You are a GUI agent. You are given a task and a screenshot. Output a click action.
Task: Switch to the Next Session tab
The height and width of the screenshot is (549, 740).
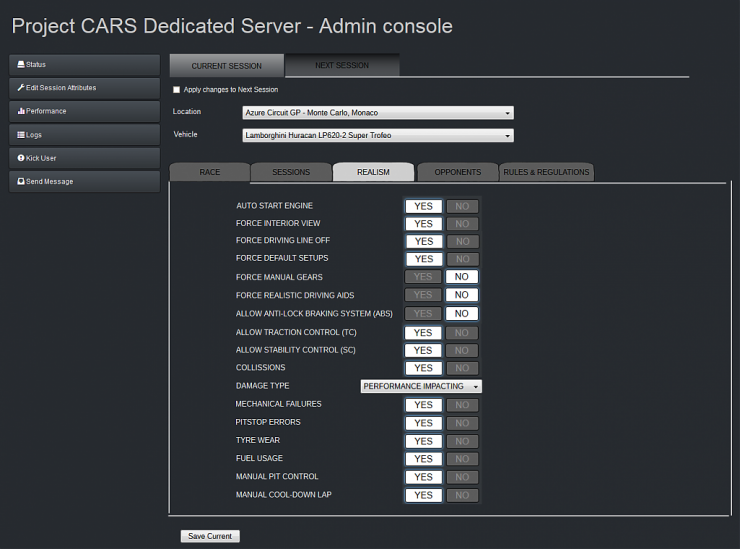342,65
